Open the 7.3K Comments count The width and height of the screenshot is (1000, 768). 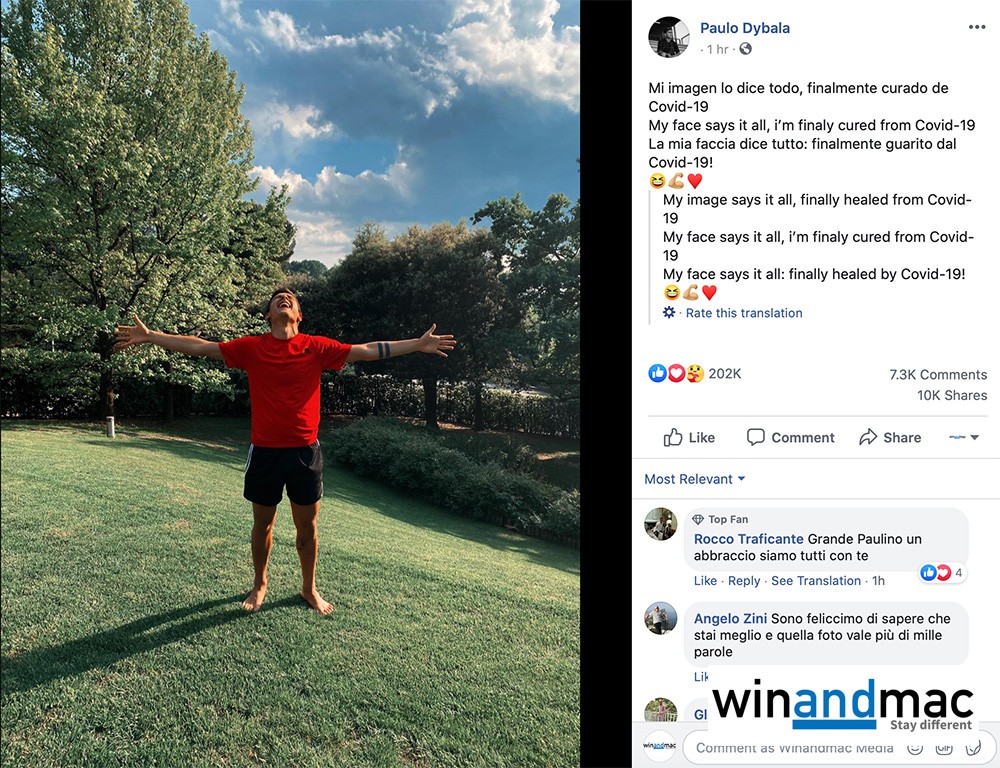[938, 374]
